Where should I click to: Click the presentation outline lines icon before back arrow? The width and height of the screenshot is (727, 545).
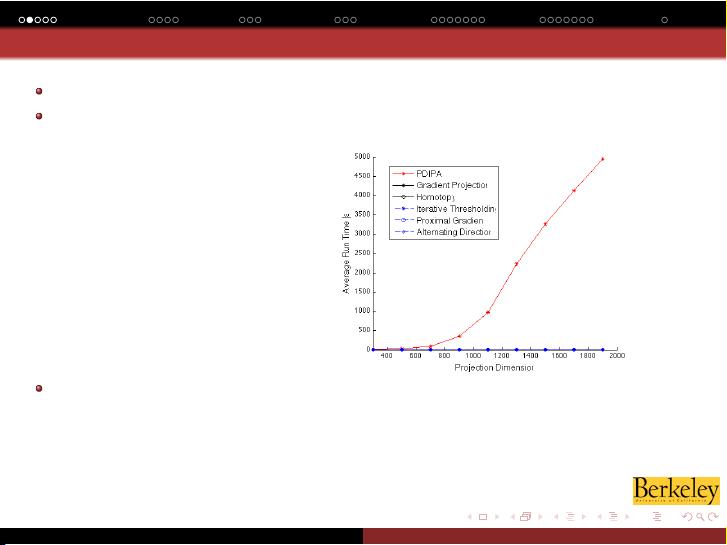click(x=656, y=517)
